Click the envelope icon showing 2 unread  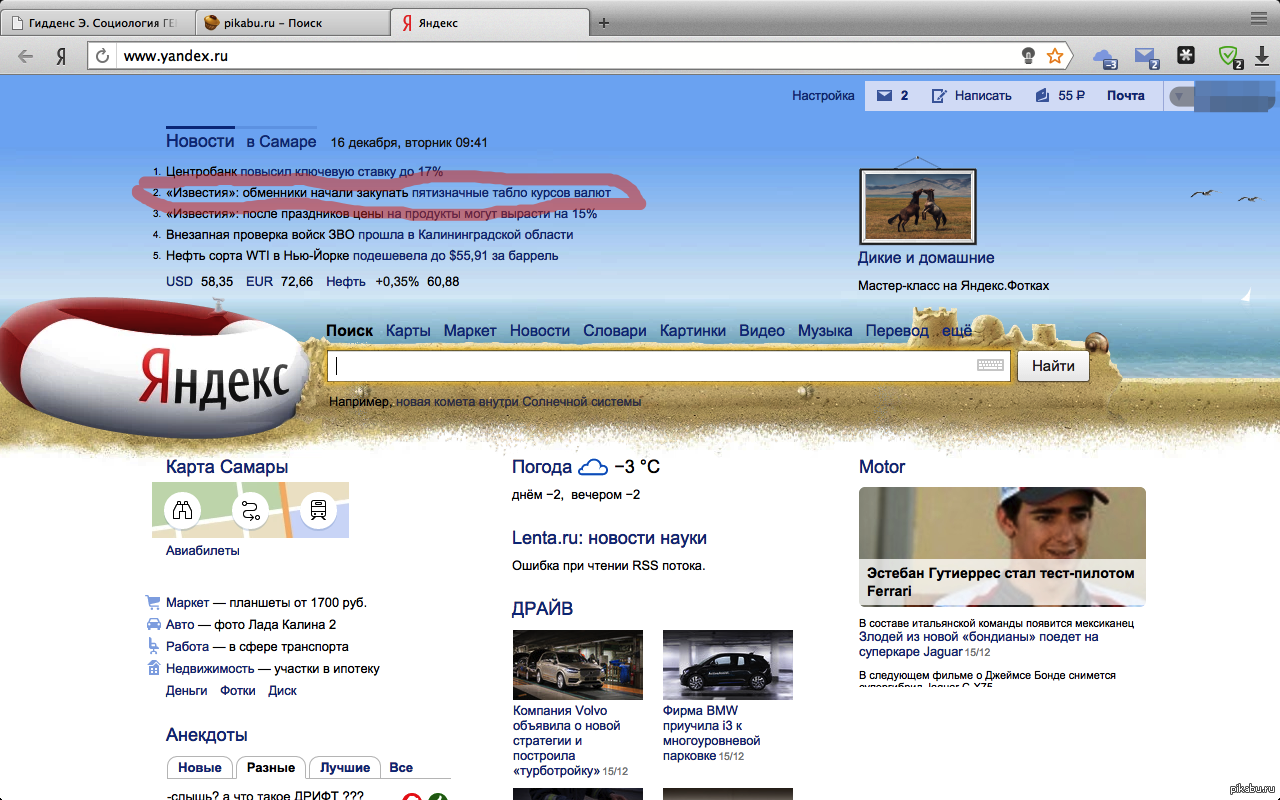(884, 96)
